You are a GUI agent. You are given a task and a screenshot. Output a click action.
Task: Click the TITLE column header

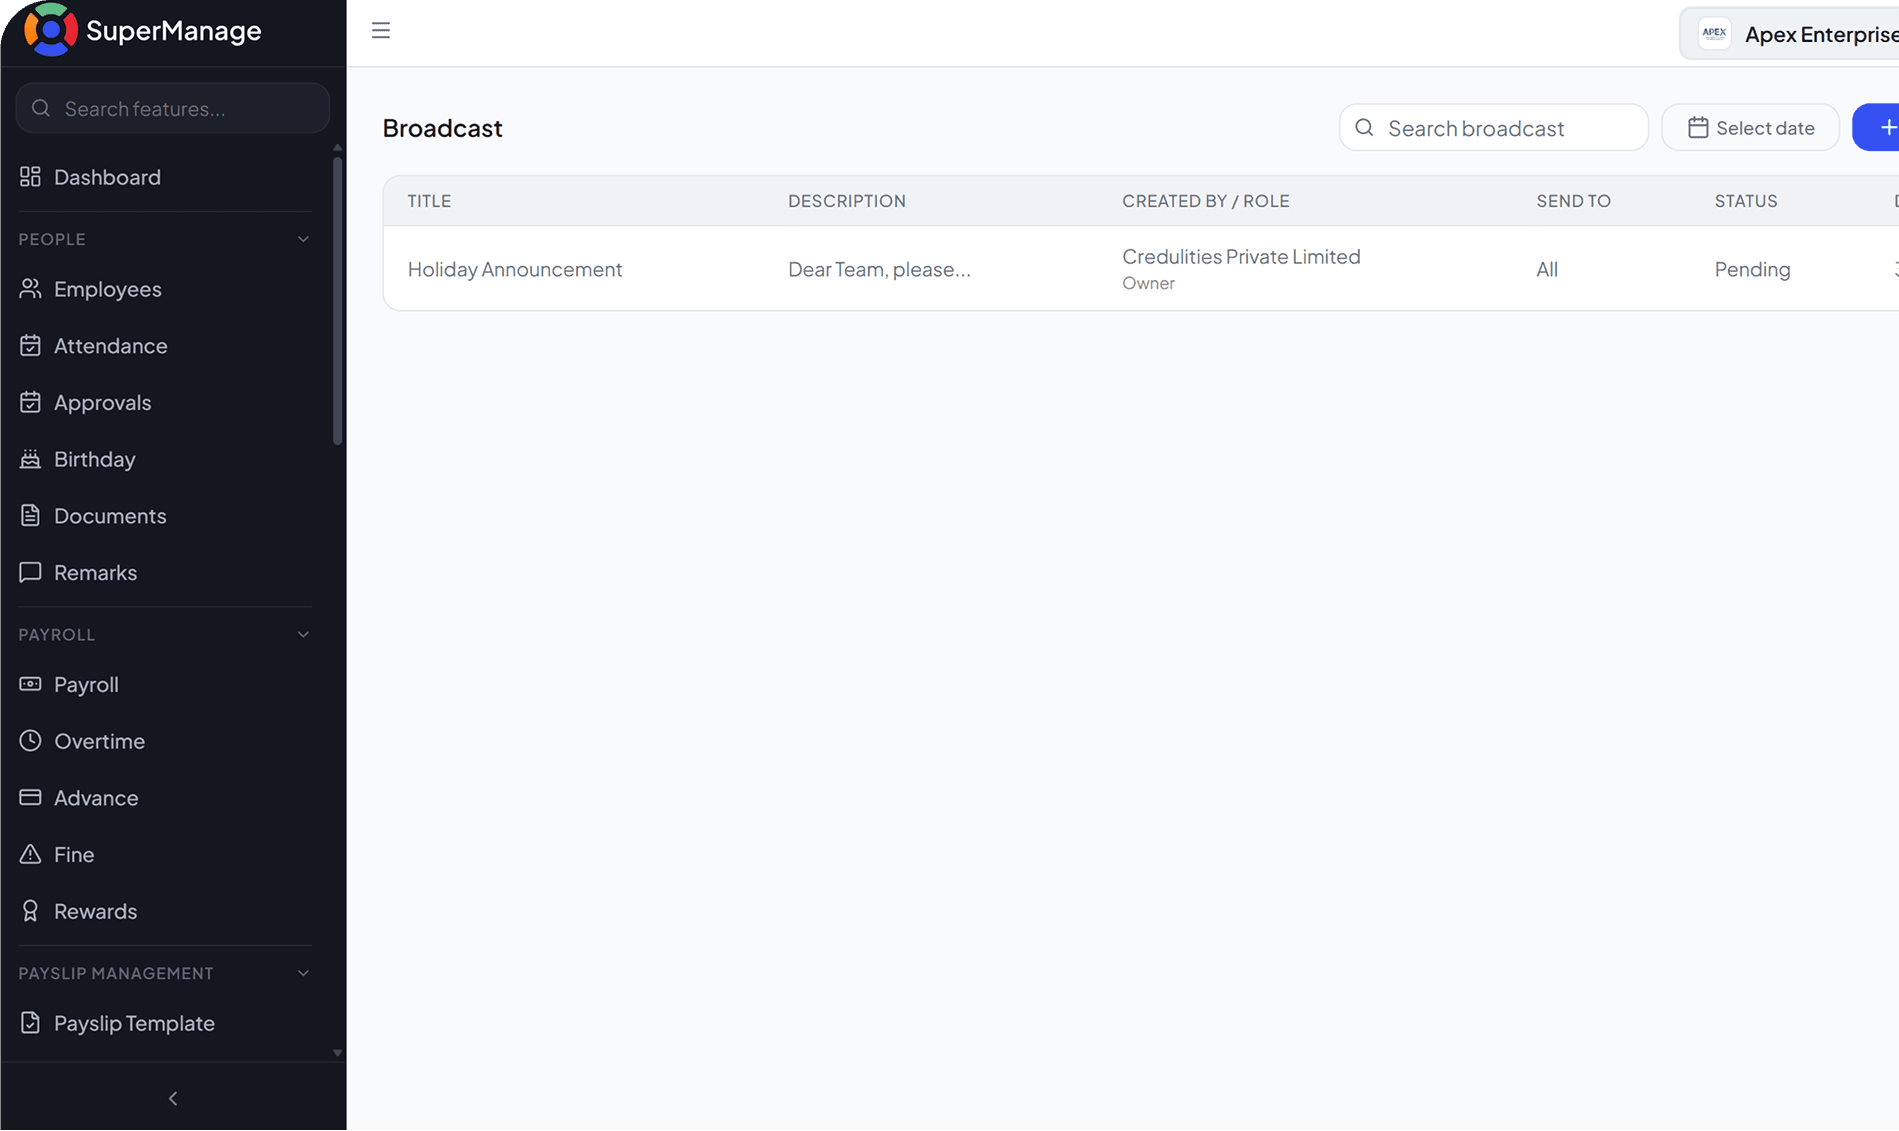coord(429,201)
